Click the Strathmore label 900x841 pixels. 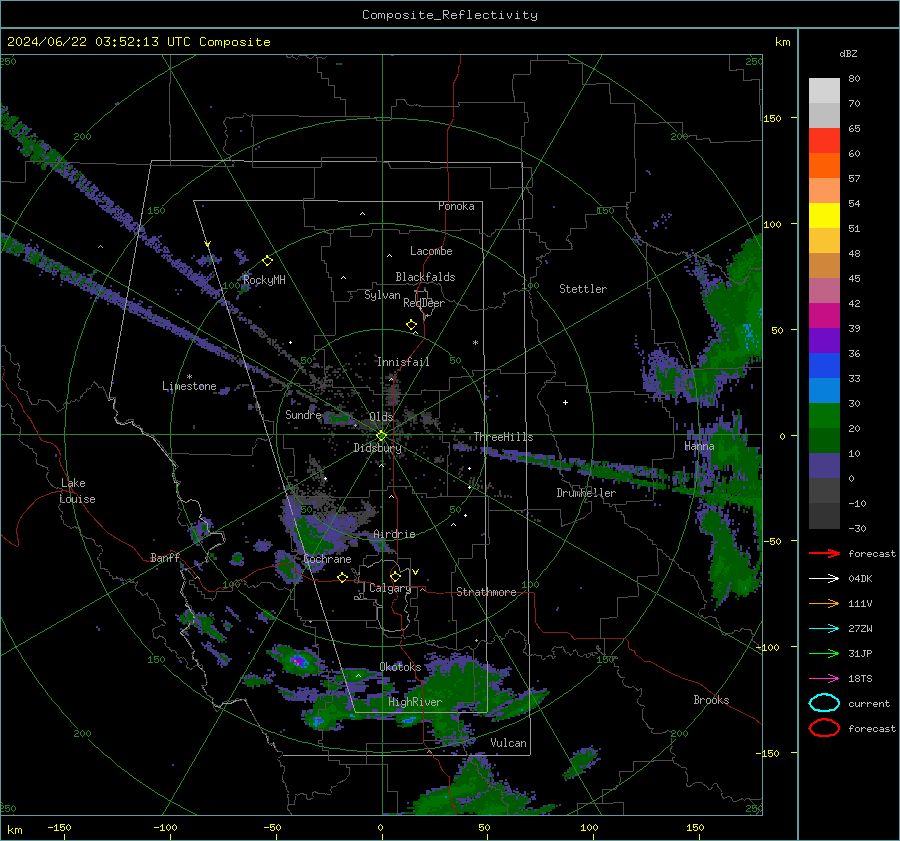coord(486,592)
